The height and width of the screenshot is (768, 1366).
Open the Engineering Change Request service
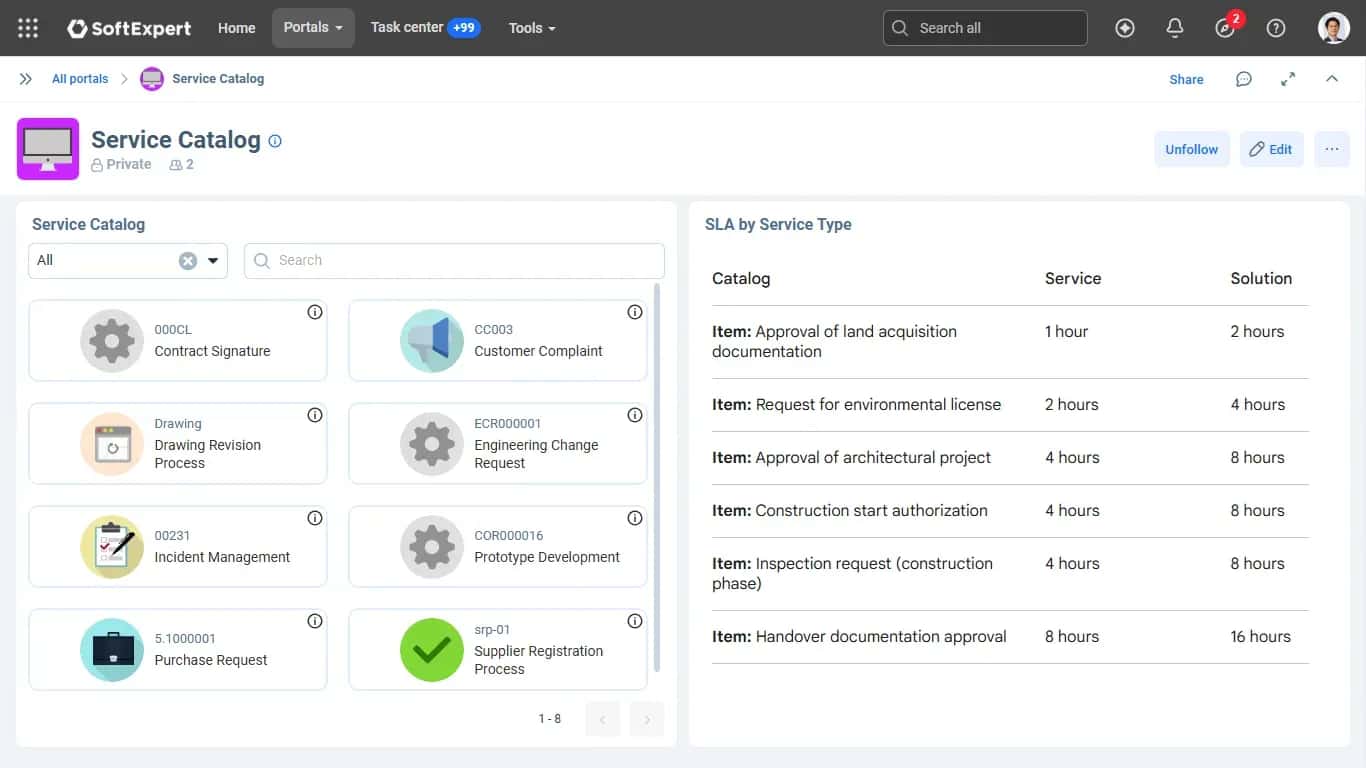pyautogui.click(x=498, y=444)
